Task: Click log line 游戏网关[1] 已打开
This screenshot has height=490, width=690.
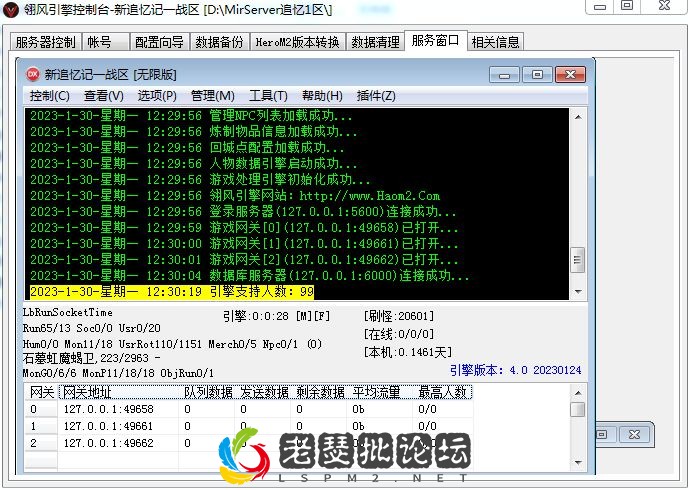Action: click(x=244, y=244)
